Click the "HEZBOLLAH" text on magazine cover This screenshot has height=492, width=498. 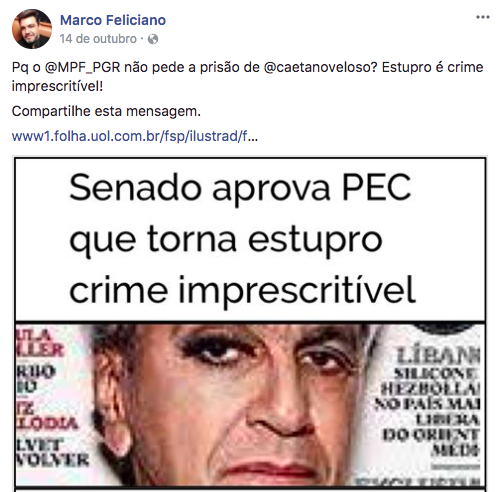pyautogui.click(x=431, y=388)
